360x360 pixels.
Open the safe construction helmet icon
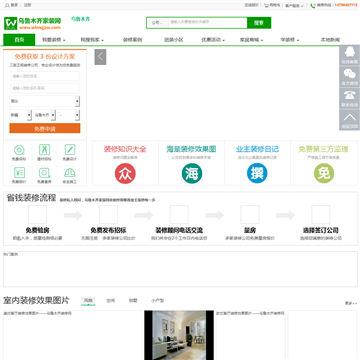[70, 173]
